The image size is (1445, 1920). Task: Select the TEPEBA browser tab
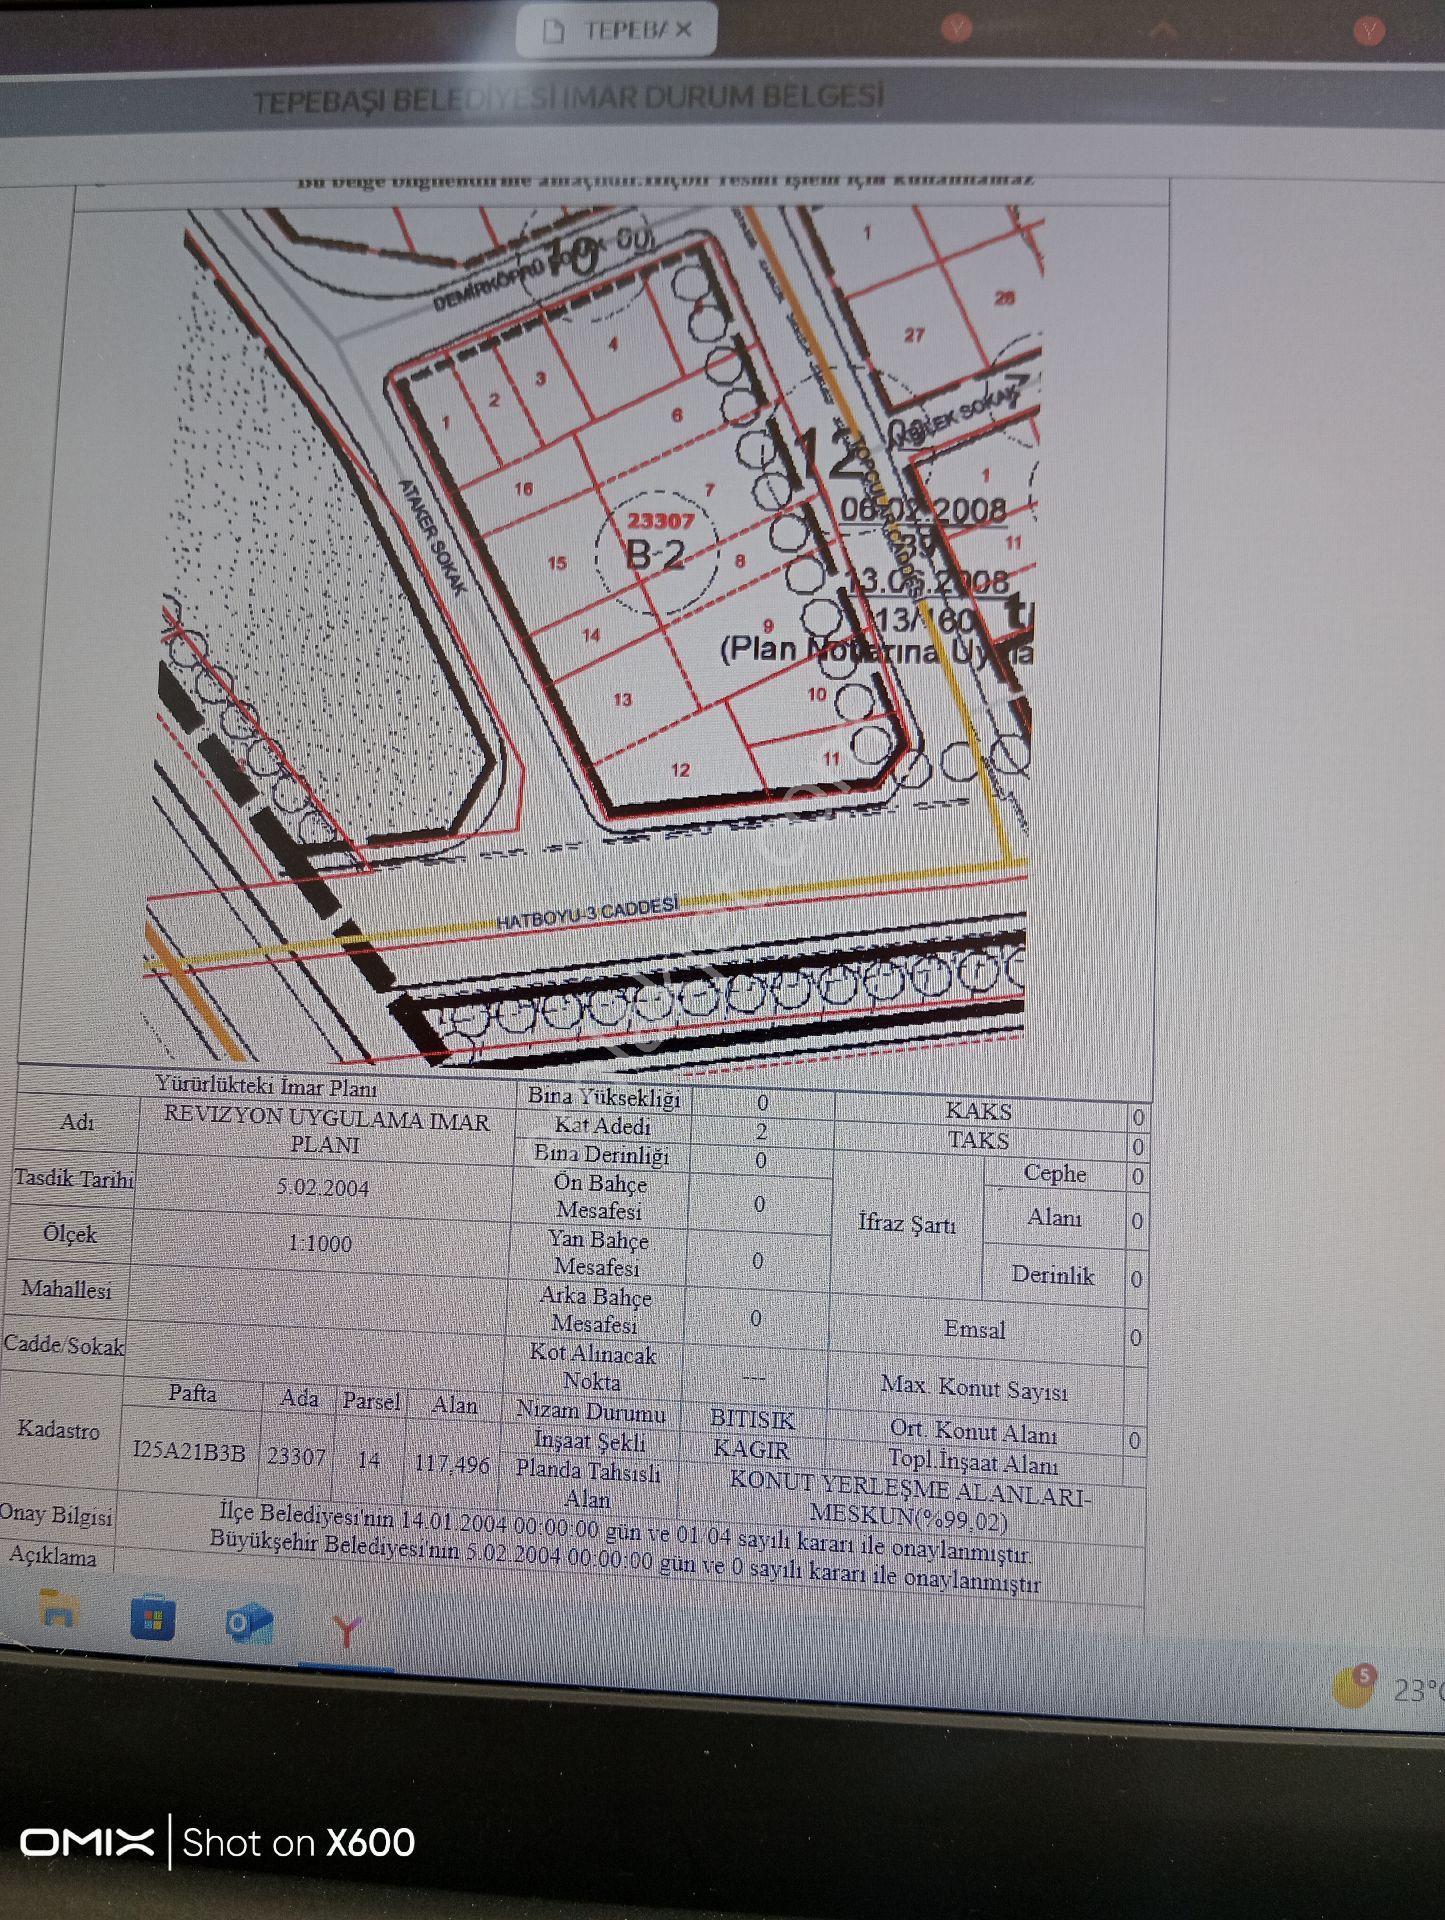tap(616, 31)
